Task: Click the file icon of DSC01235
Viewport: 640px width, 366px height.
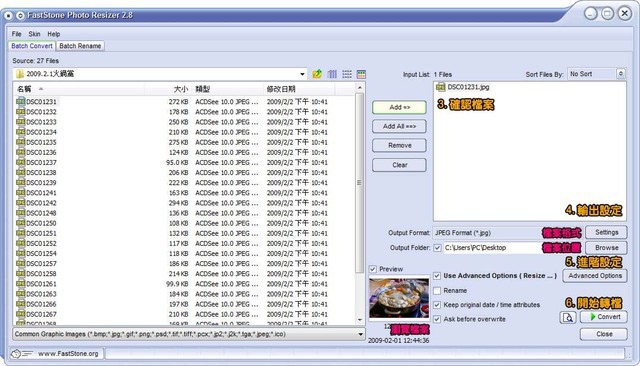Action: 20,142
